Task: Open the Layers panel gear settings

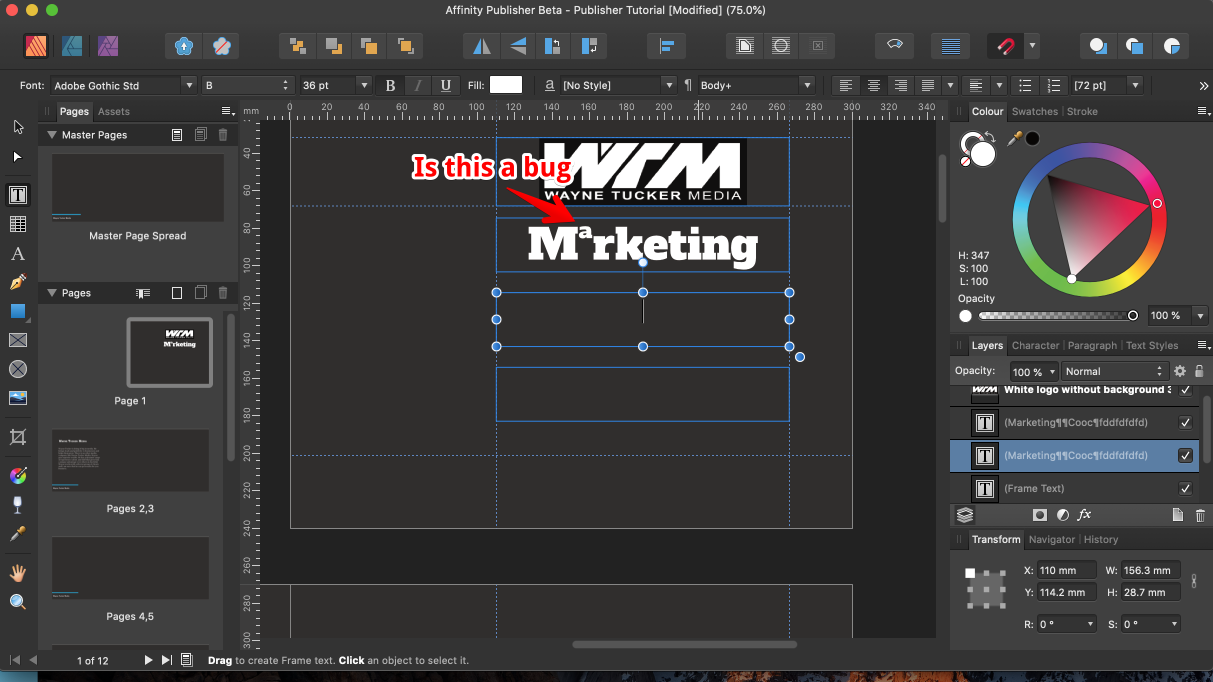Action: click(x=1180, y=371)
